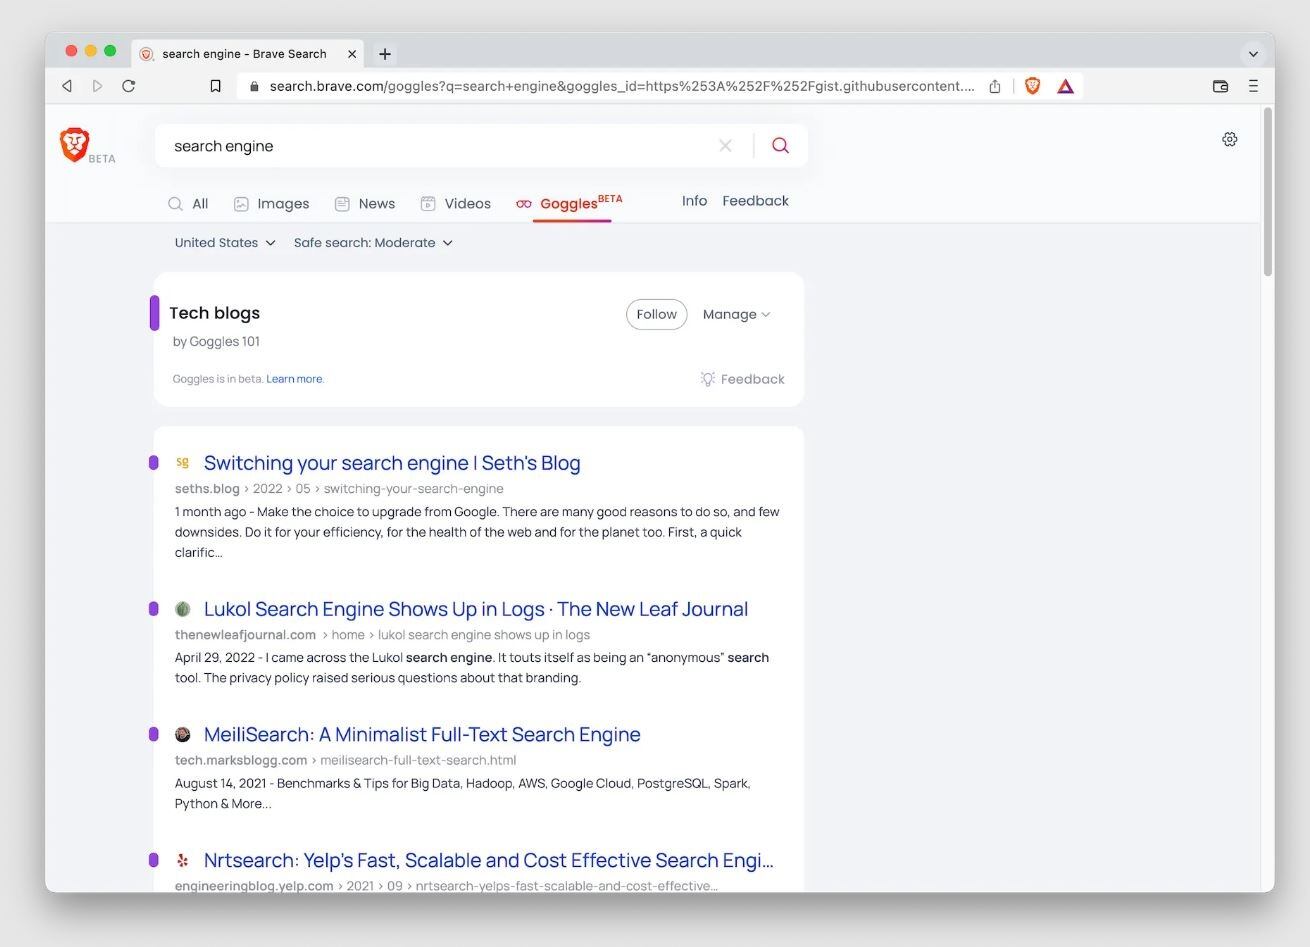This screenshot has height=947, width=1310.
Task: Open the browser hamburger menu
Action: (x=1253, y=86)
